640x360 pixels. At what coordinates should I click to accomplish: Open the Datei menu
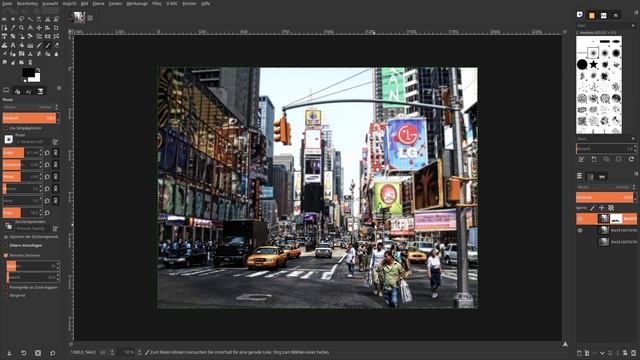[7, 3]
